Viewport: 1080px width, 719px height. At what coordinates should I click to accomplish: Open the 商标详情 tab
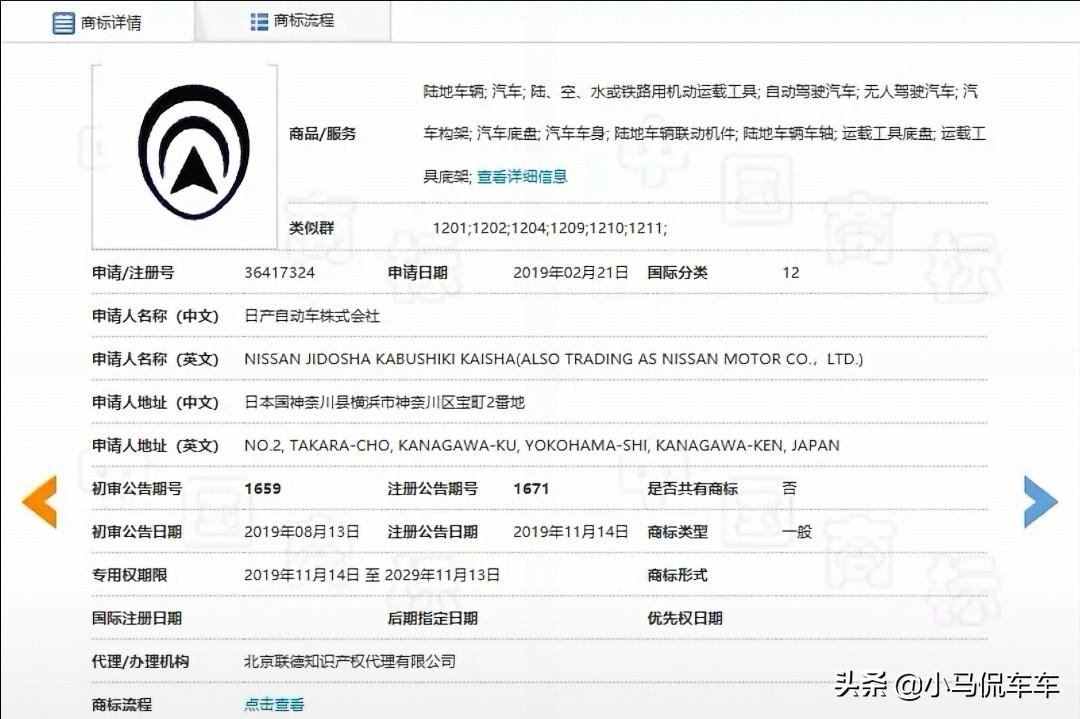tap(97, 22)
